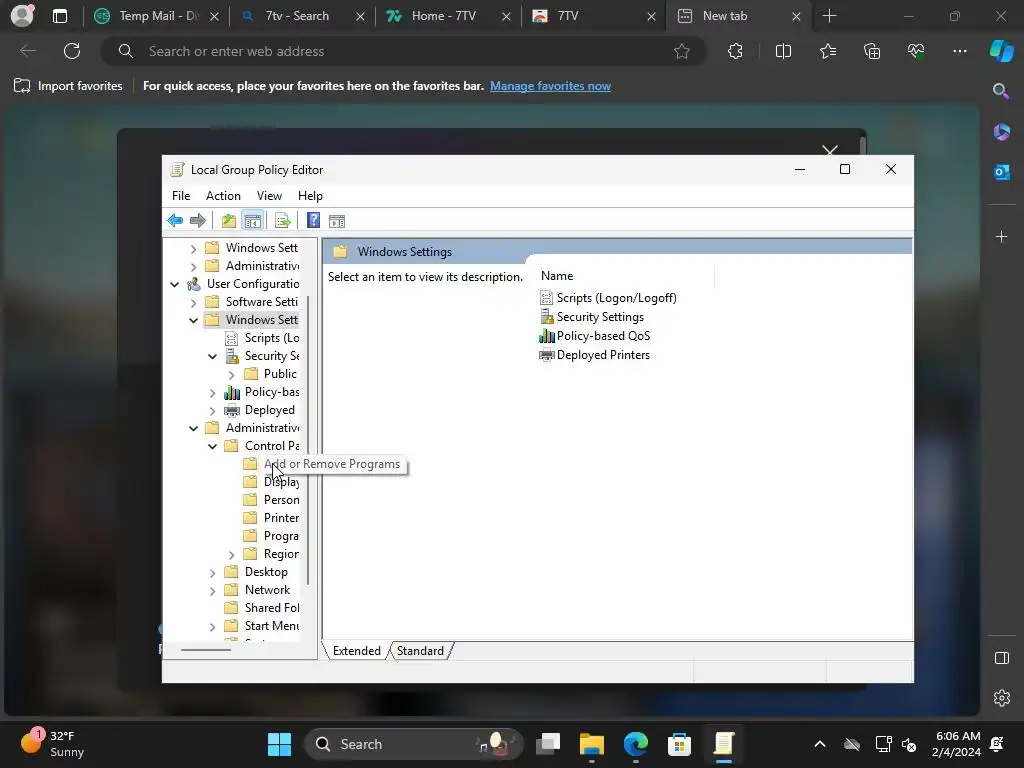Expand the Start Menu tree node
Image resolution: width=1024 pixels, height=768 pixels.
coord(212,626)
